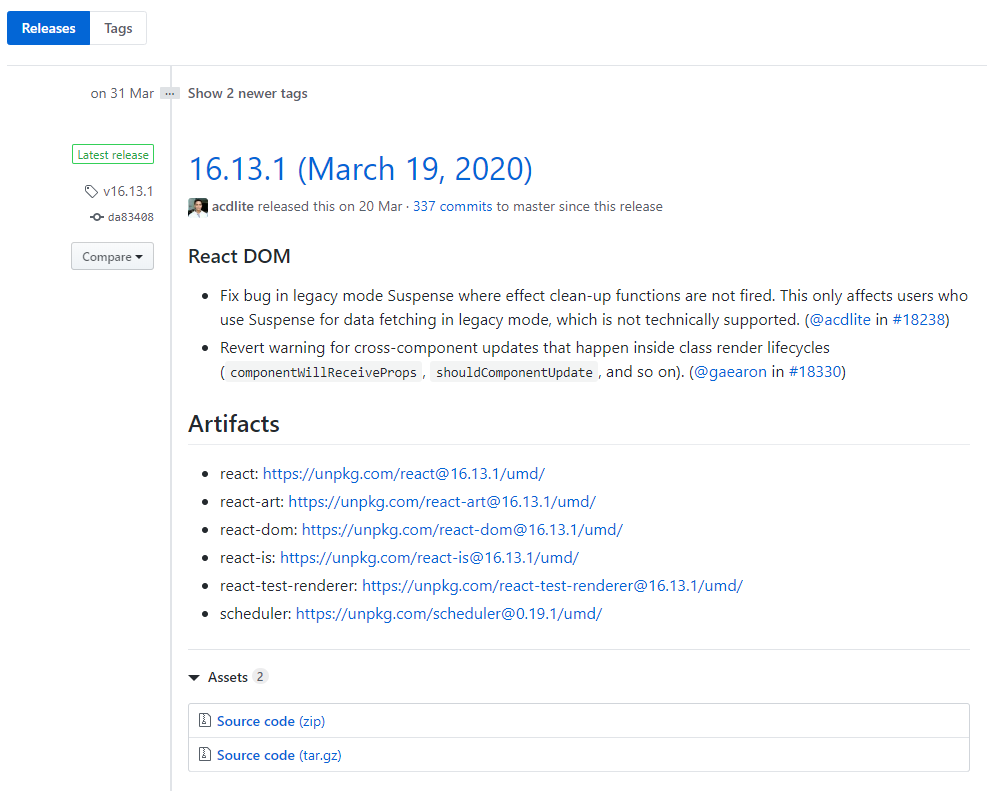Open the react-test-renderer unpkg umd link
The height and width of the screenshot is (791, 1007).
(x=552, y=586)
